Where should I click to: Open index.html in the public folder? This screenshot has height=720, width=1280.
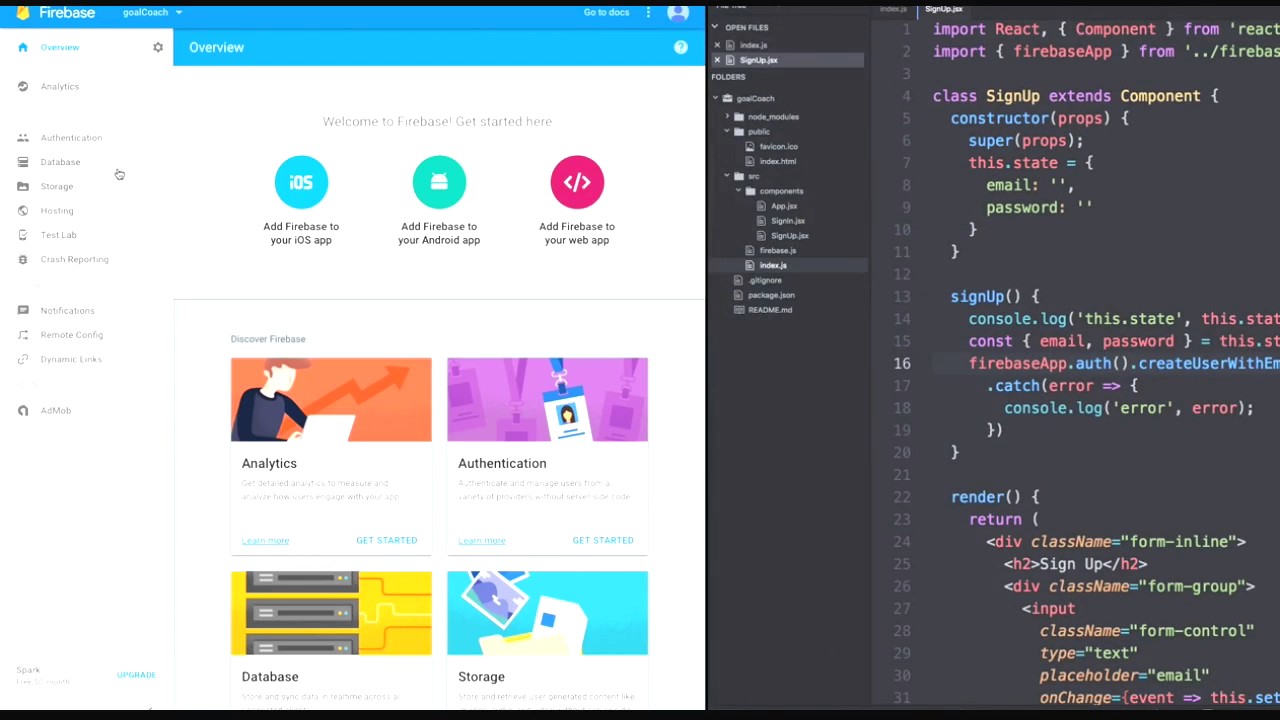[777, 161]
